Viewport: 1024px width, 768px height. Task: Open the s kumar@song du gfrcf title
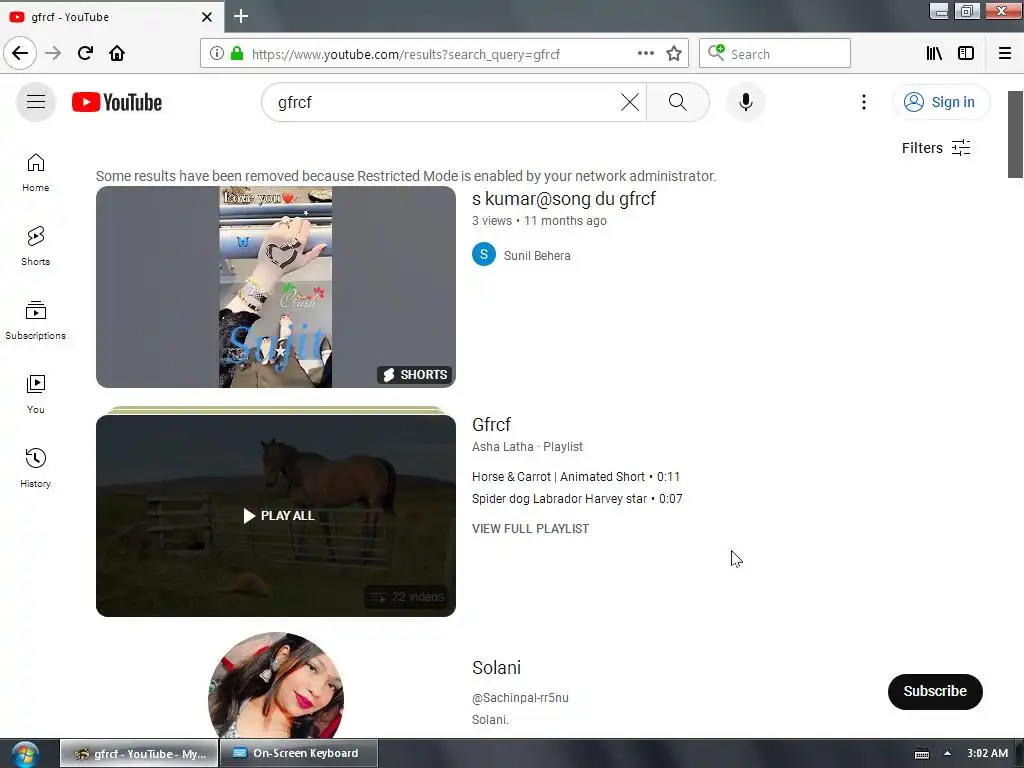tap(564, 199)
